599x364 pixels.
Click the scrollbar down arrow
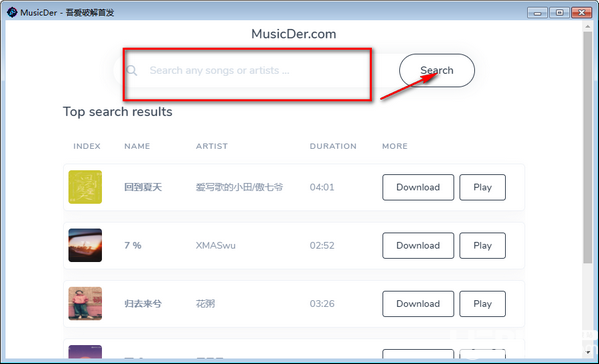pos(588,352)
